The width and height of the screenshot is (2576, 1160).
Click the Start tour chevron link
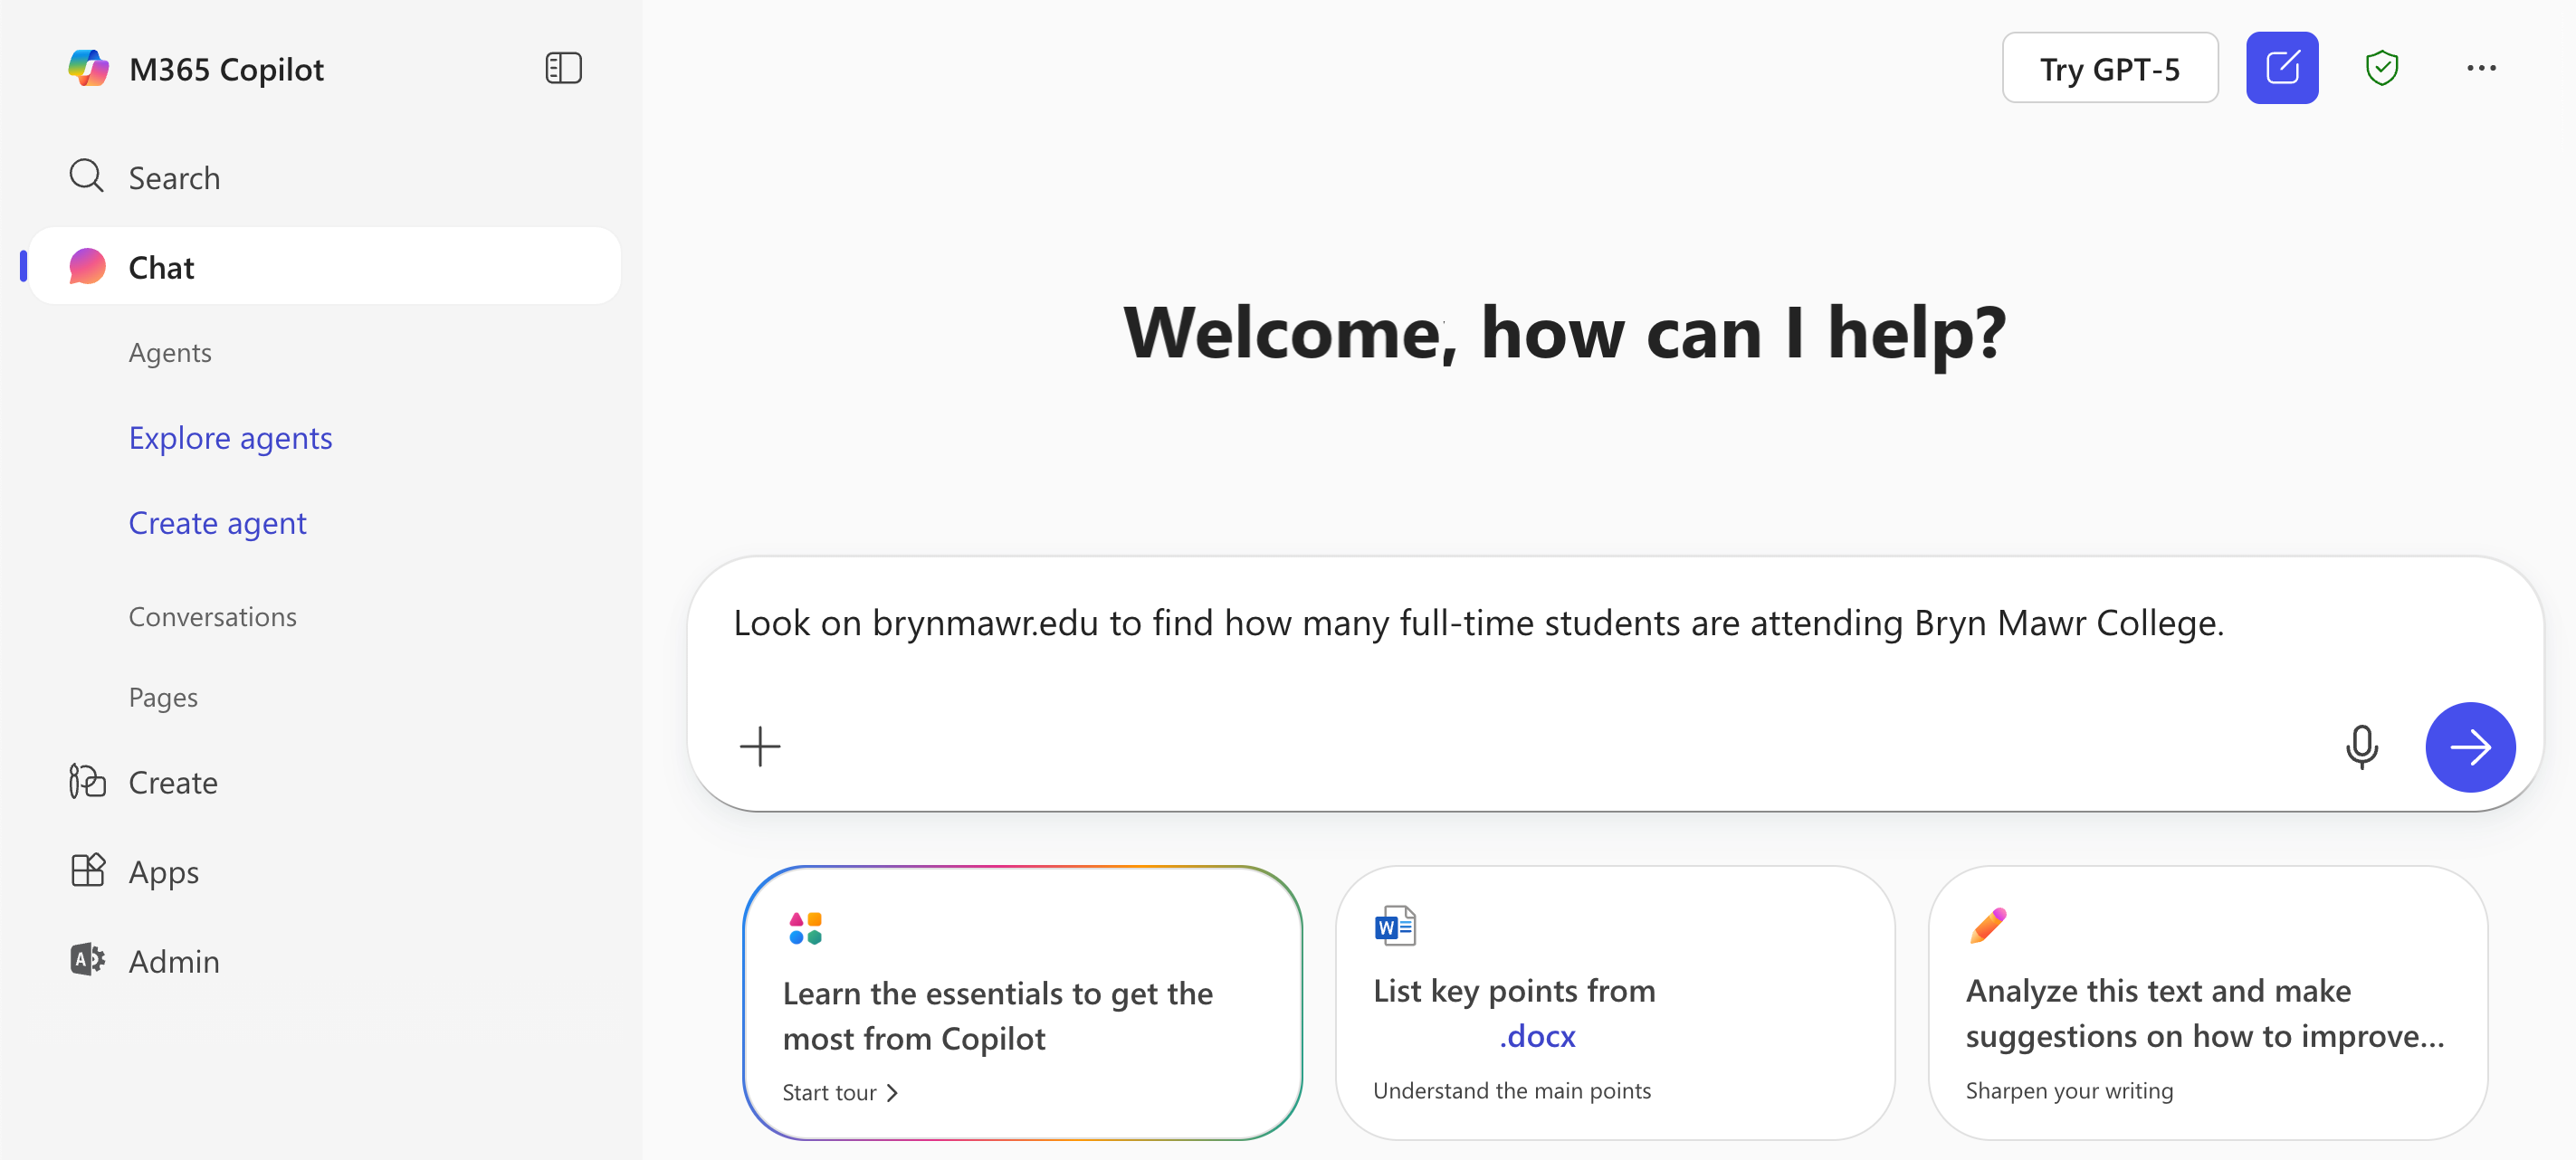(840, 1092)
